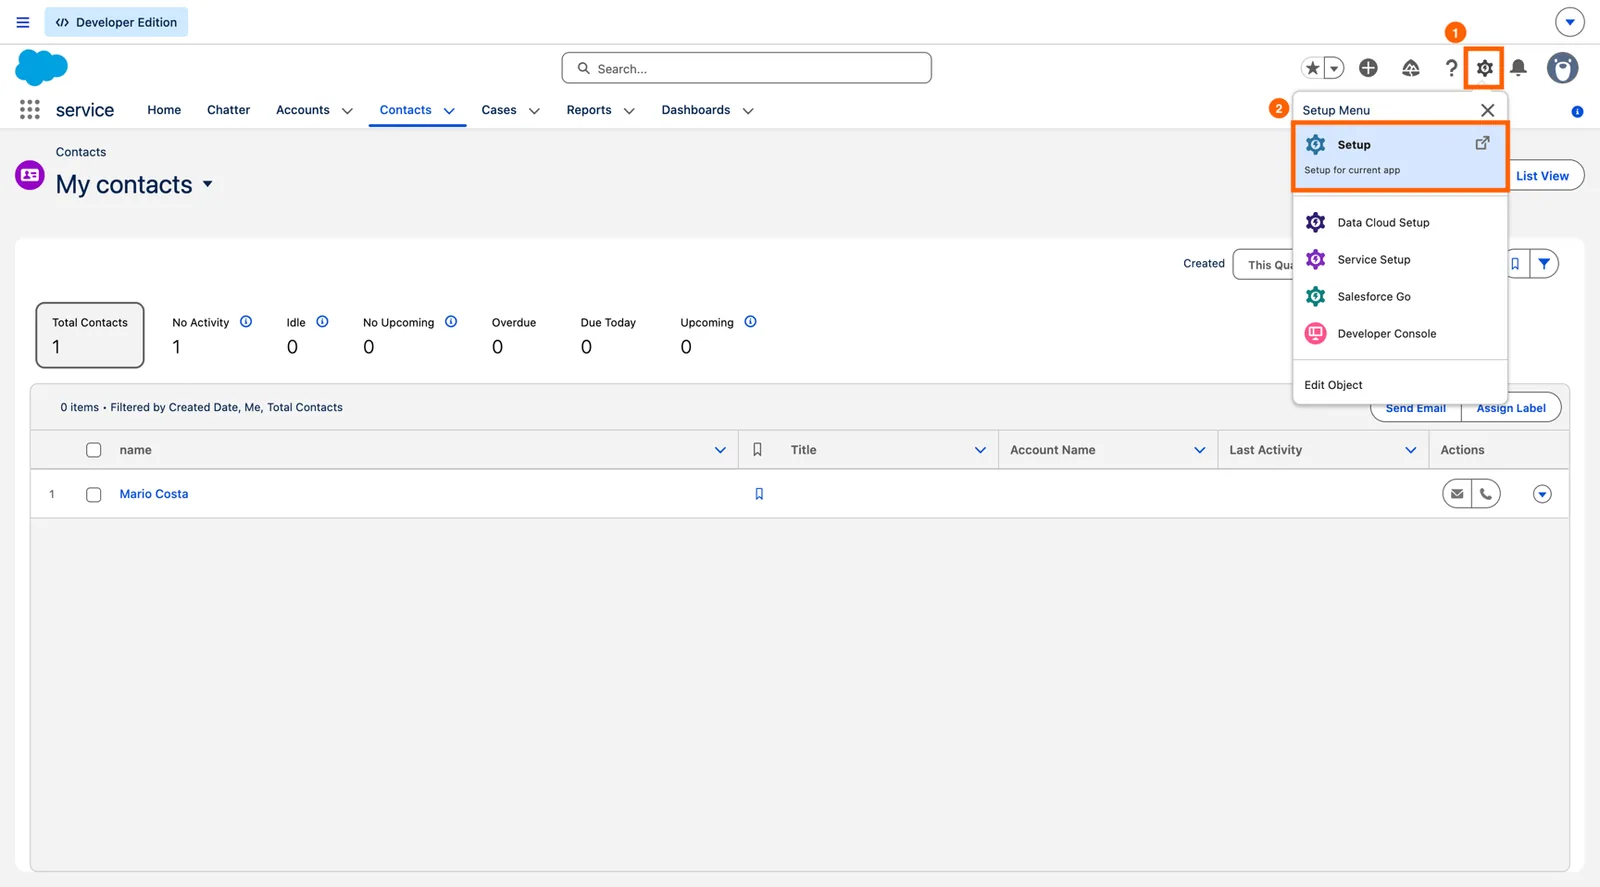The width and height of the screenshot is (1600, 887).
Task: Expand the Contacts tab dropdown chevron
Action: coord(449,111)
